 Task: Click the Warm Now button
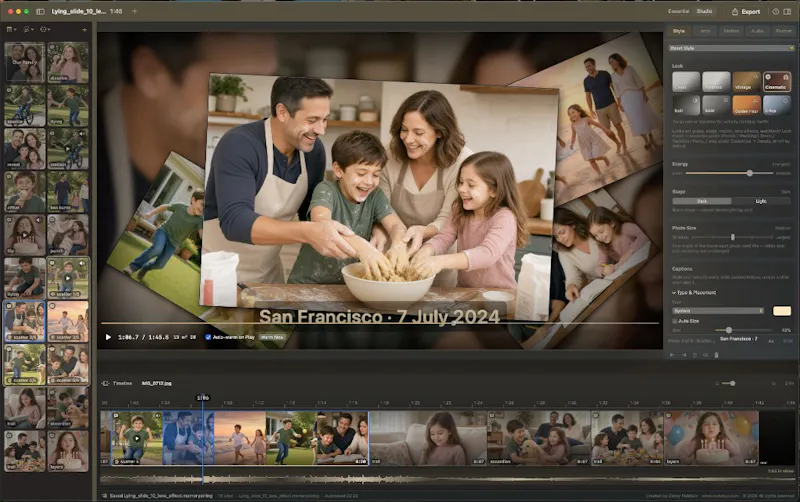272,337
